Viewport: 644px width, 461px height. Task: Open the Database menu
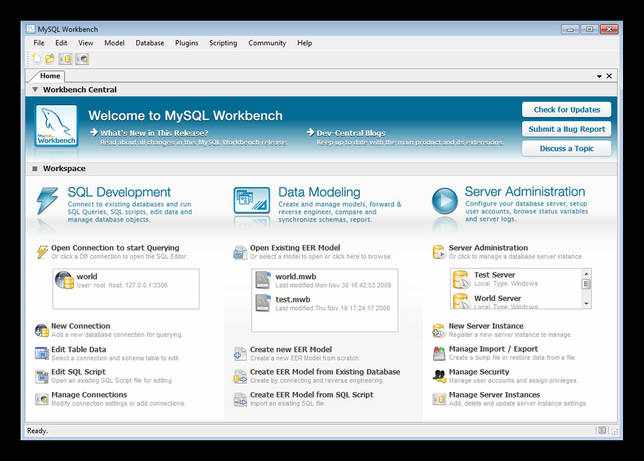150,43
